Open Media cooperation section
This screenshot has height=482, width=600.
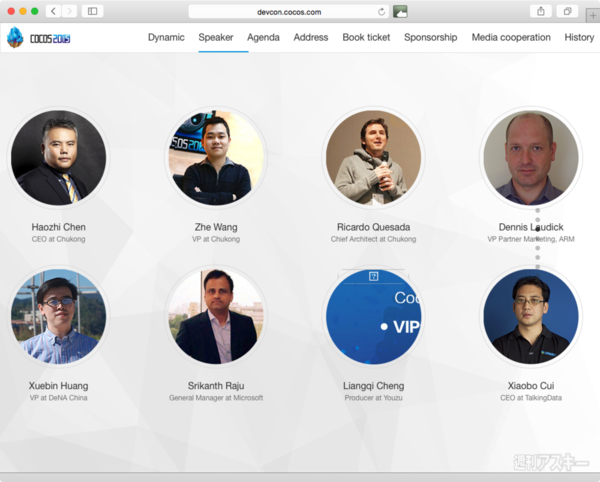pos(511,37)
